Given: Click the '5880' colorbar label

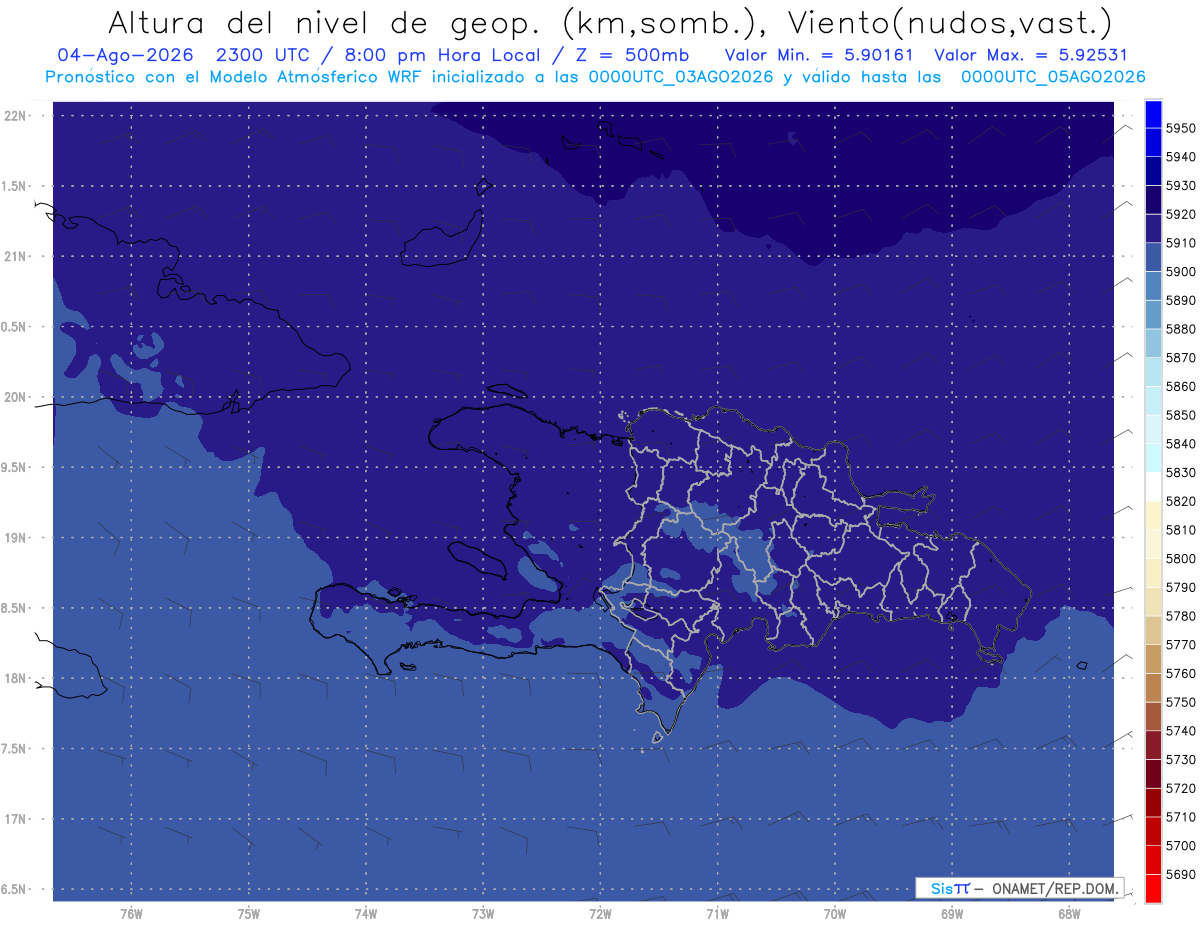Looking at the screenshot, I should point(1181,329).
